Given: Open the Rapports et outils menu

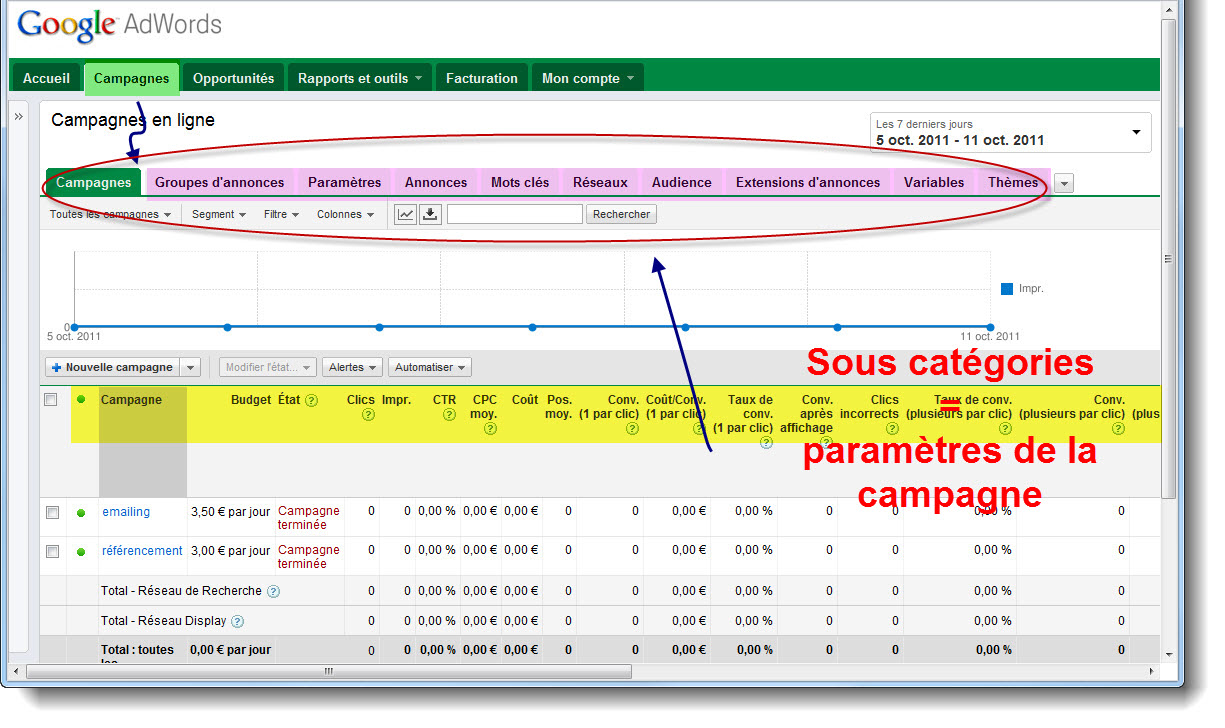Looking at the screenshot, I should coord(360,78).
